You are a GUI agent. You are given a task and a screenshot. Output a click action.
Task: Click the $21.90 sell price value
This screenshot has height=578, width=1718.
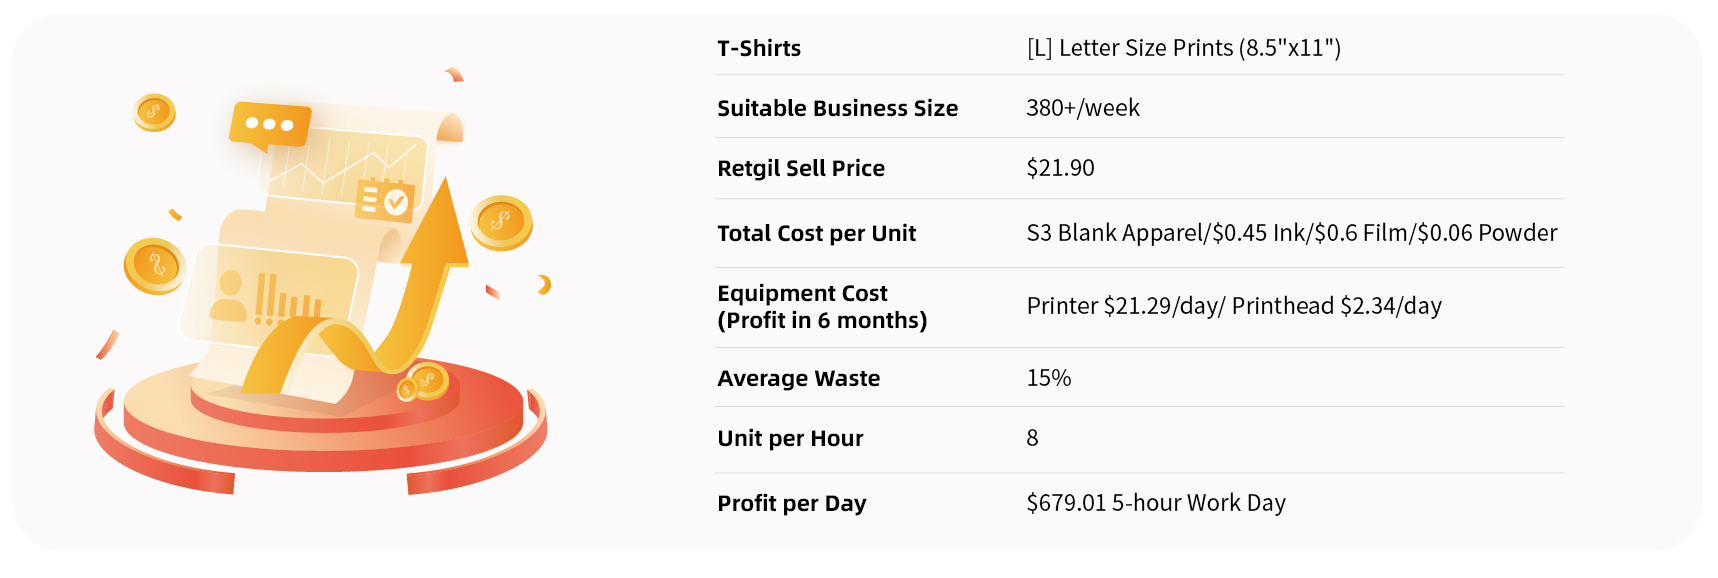[x=1060, y=168]
